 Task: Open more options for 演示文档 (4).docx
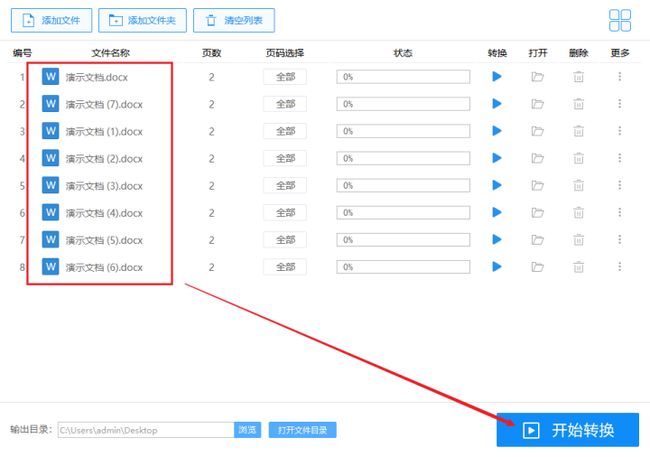(x=620, y=212)
